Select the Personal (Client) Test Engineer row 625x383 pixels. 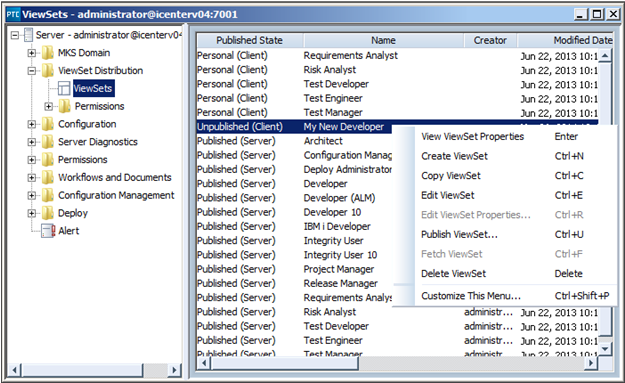click(397, 98)
